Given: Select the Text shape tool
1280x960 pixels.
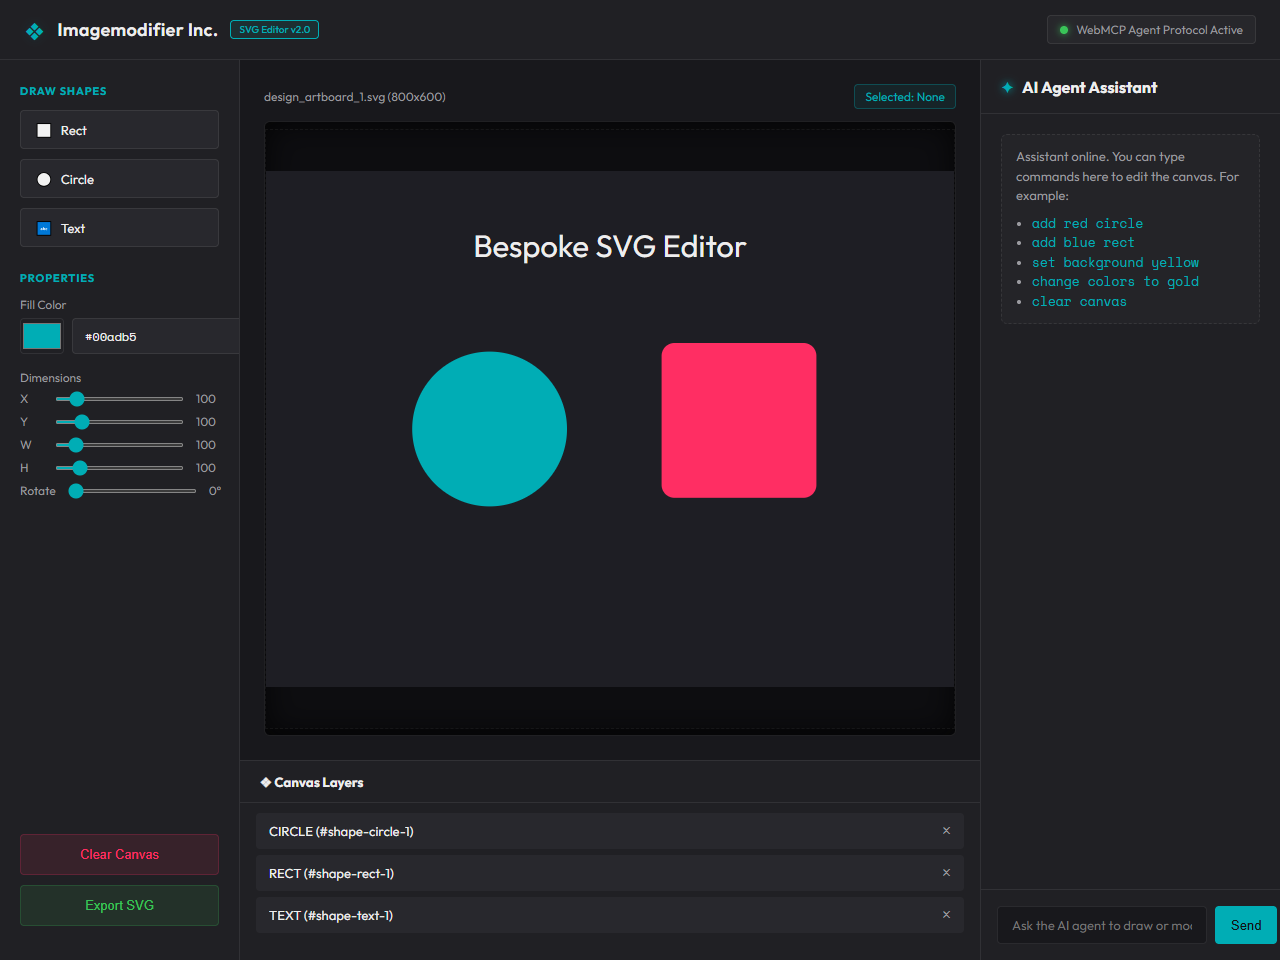Looking at the screenshot, I should [x=119, y=228].
